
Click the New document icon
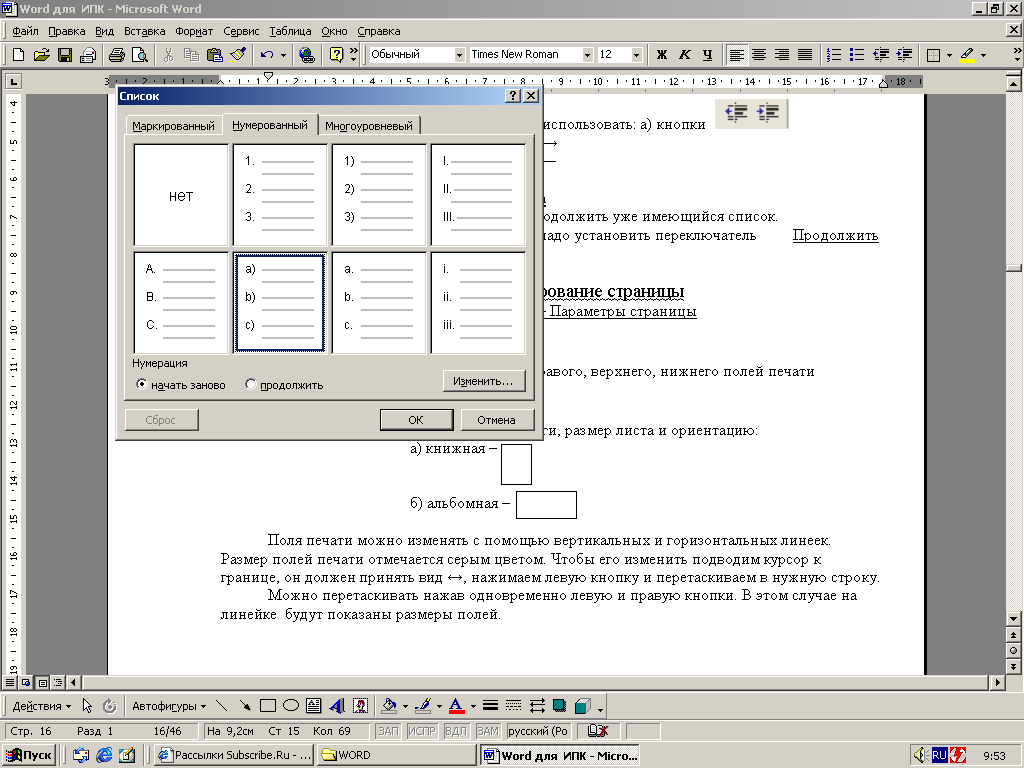[18, 55]
